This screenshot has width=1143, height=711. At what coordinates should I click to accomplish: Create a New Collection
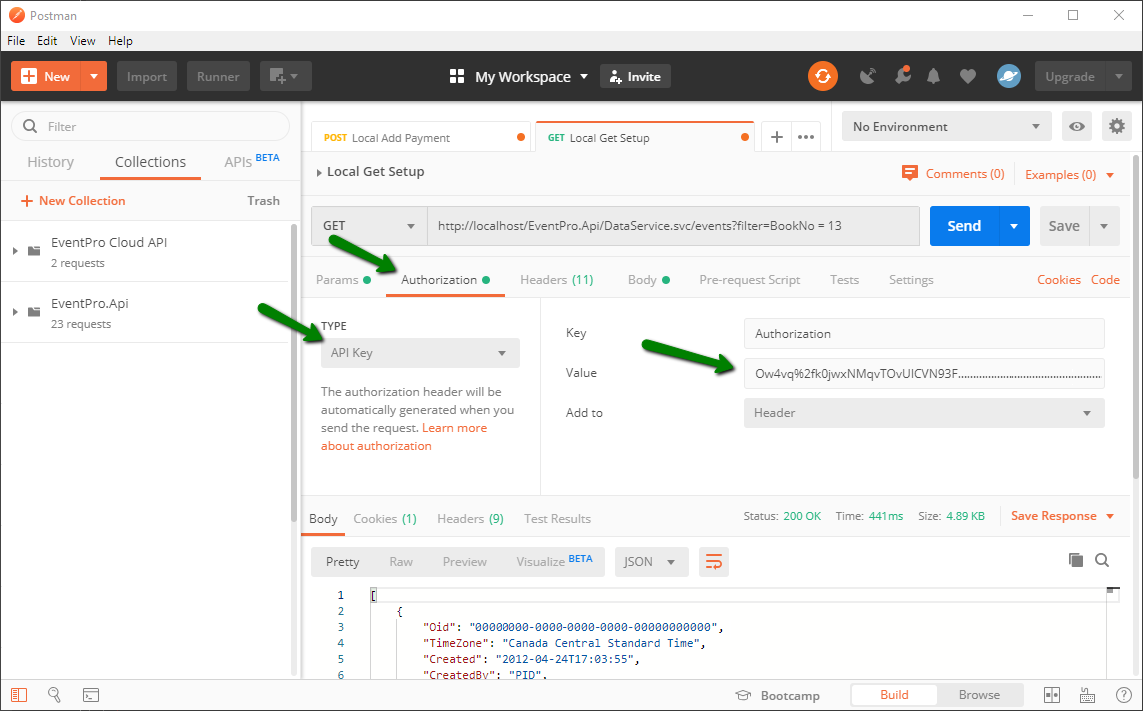tap(73, 201)
